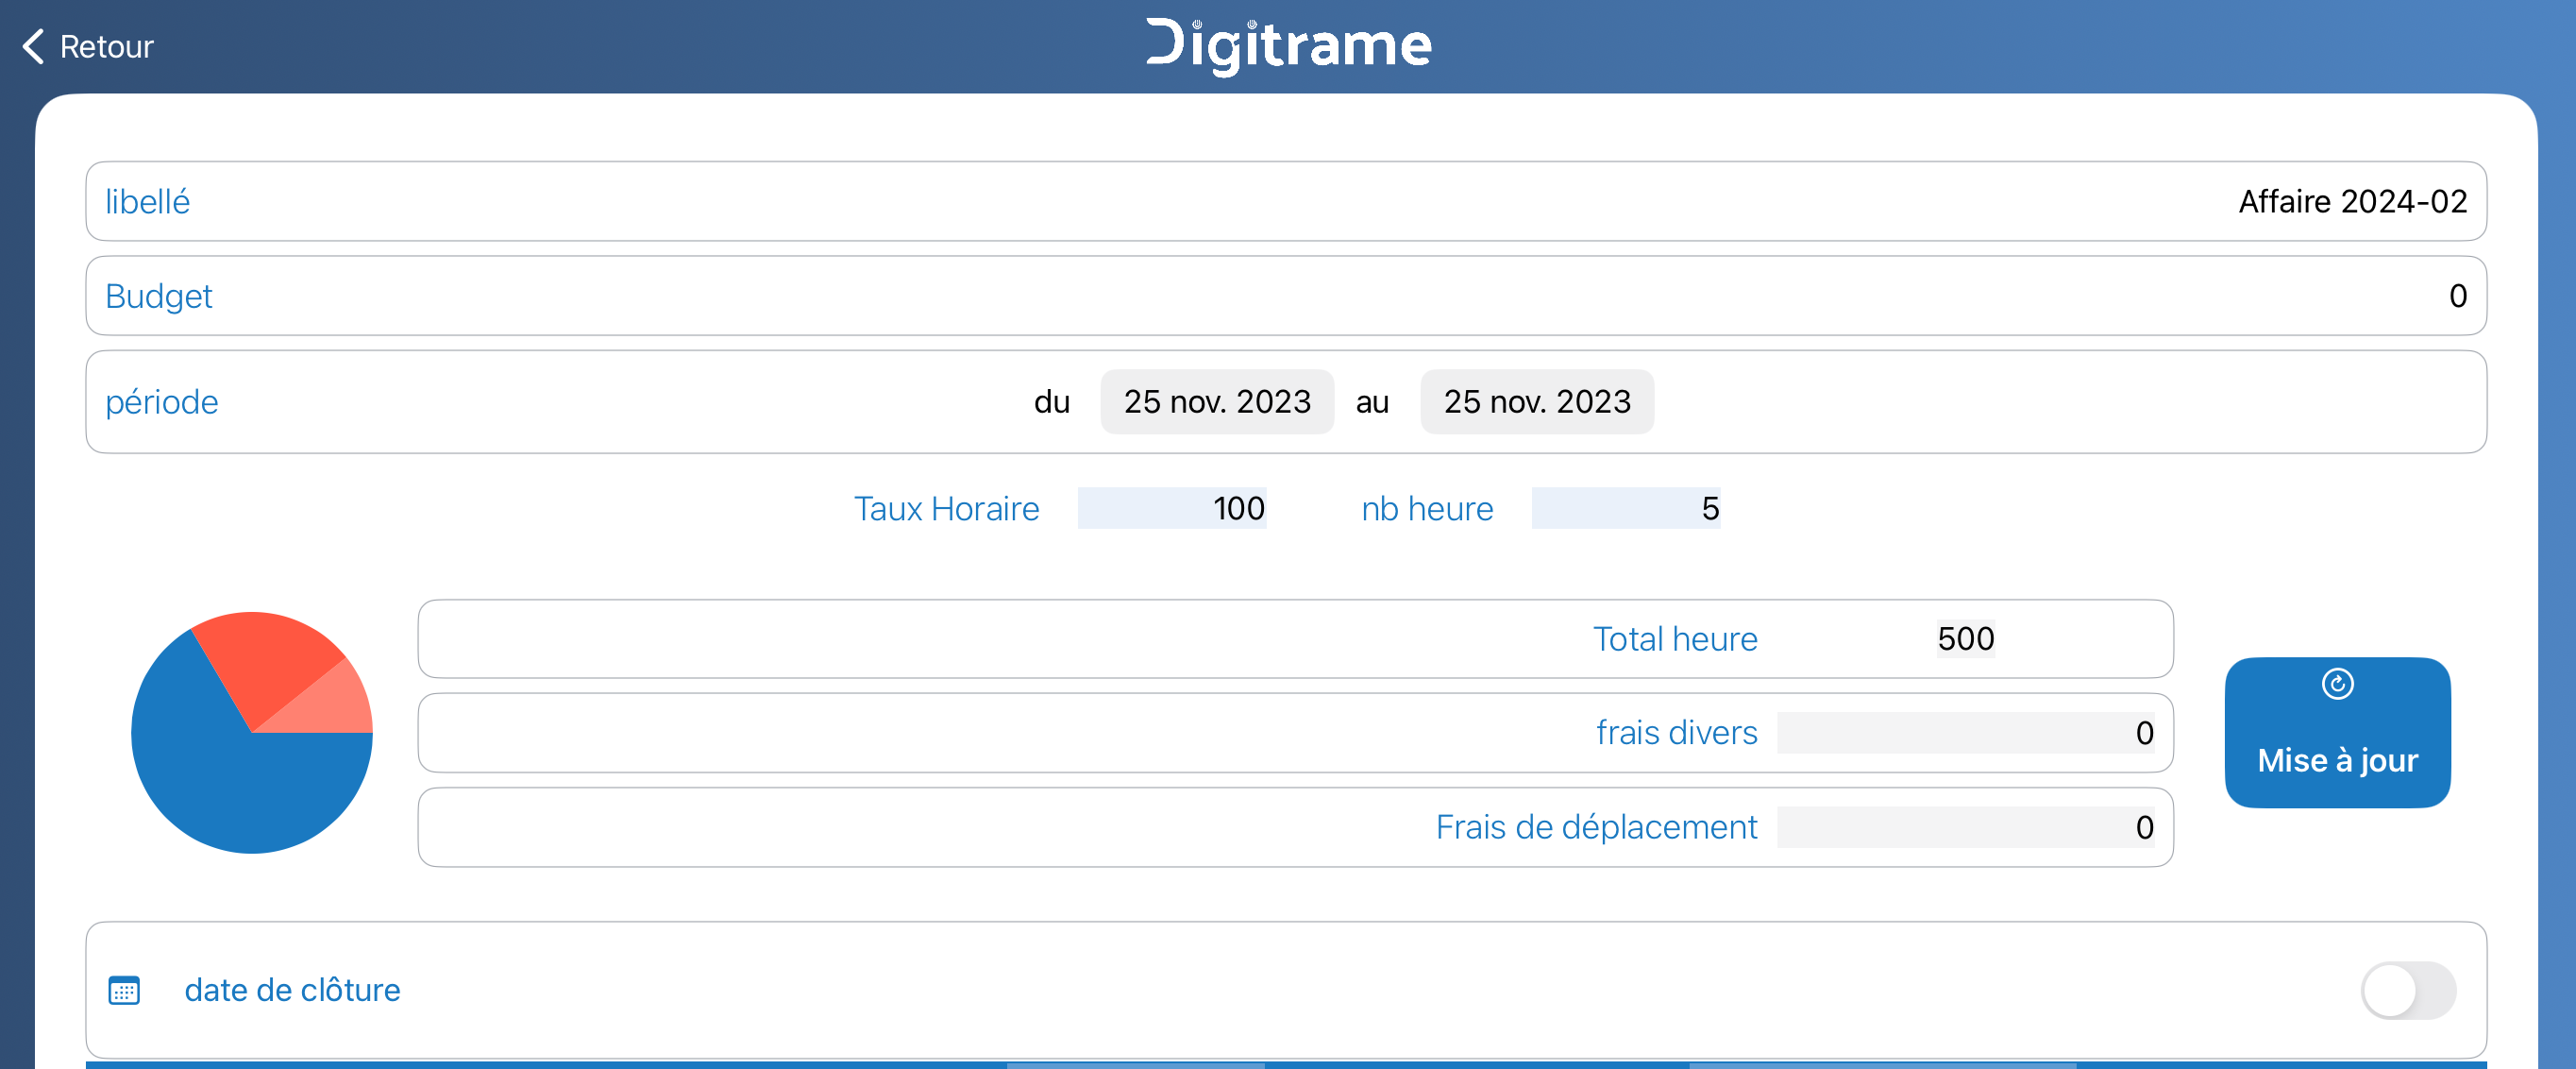The height and width of the screenshot is (1069, 2576).
Task: Click the Taux Horaire input showing 100
Action: coord(1172,508)
